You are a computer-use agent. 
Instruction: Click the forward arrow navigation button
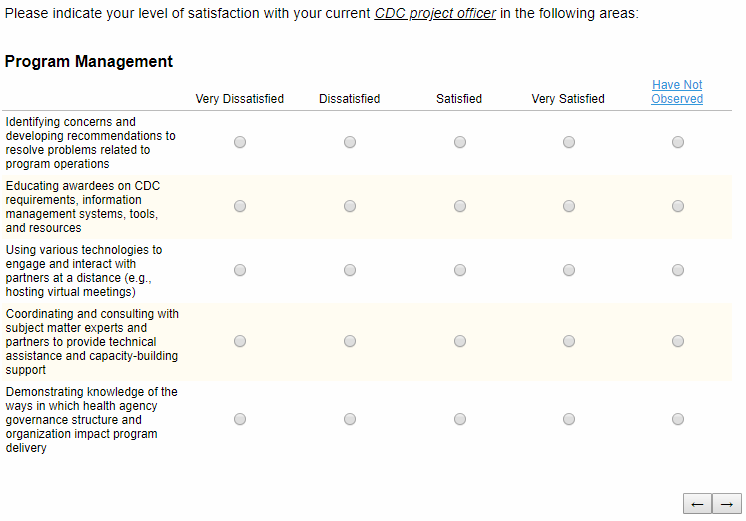pos(727,504)
